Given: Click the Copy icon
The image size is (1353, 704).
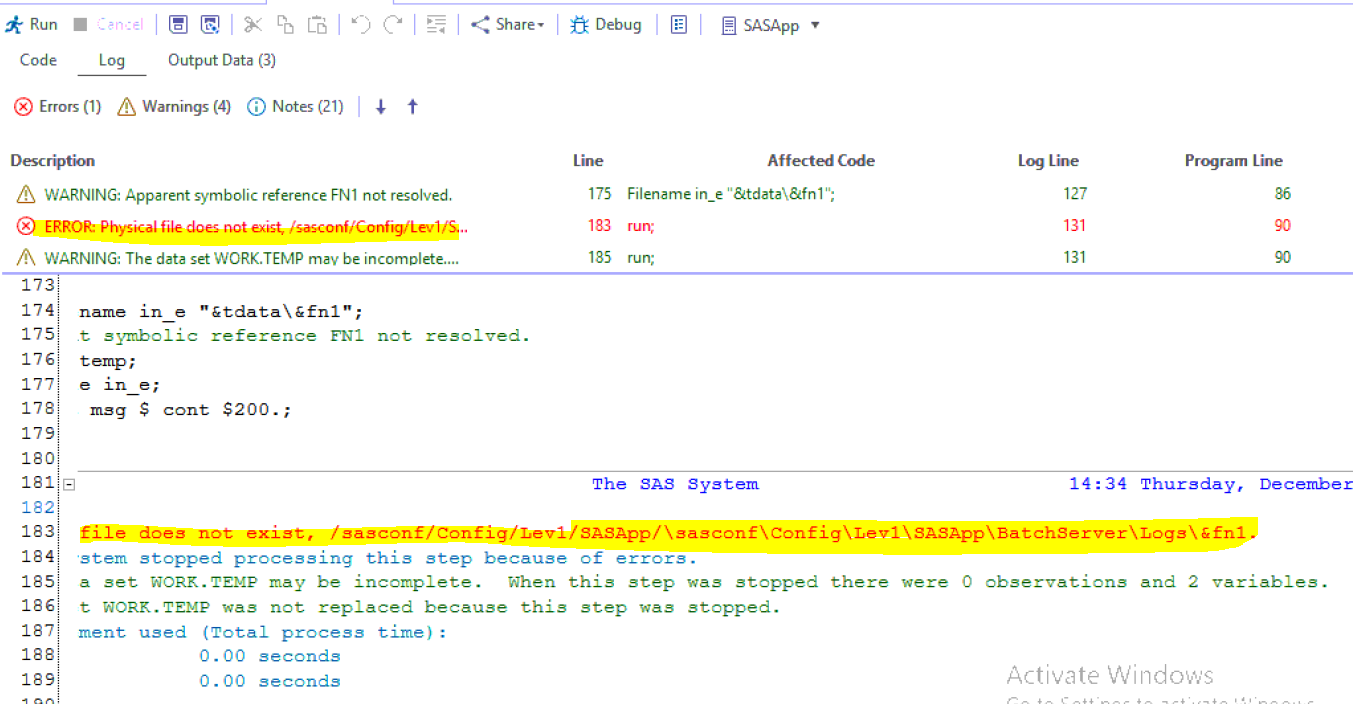Looking at the screenshot, I should [x=285, y=25].
